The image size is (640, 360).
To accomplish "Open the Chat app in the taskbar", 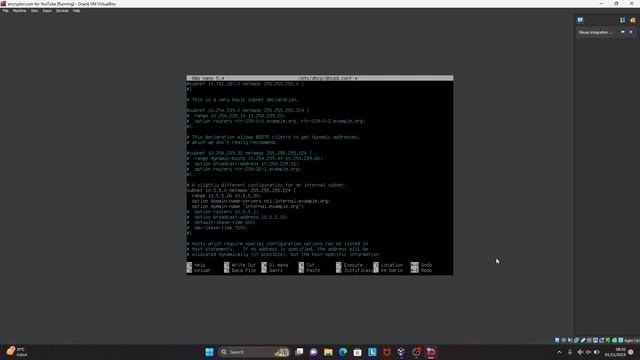I will (x=313, y=352).
